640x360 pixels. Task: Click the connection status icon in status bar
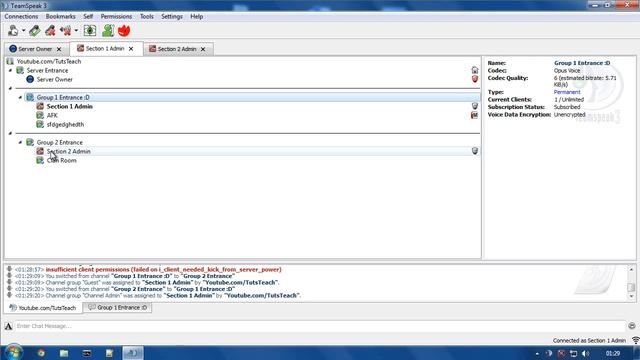tap(635, 340)
